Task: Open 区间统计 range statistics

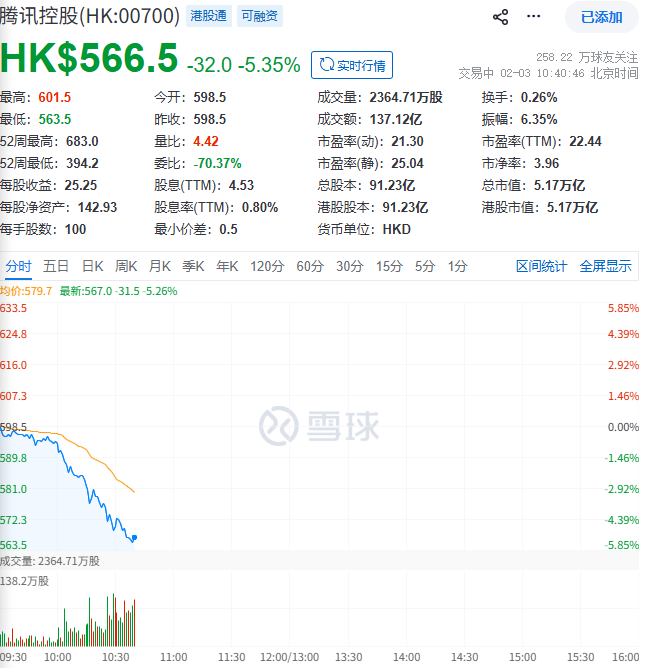Action: (541, 266)
